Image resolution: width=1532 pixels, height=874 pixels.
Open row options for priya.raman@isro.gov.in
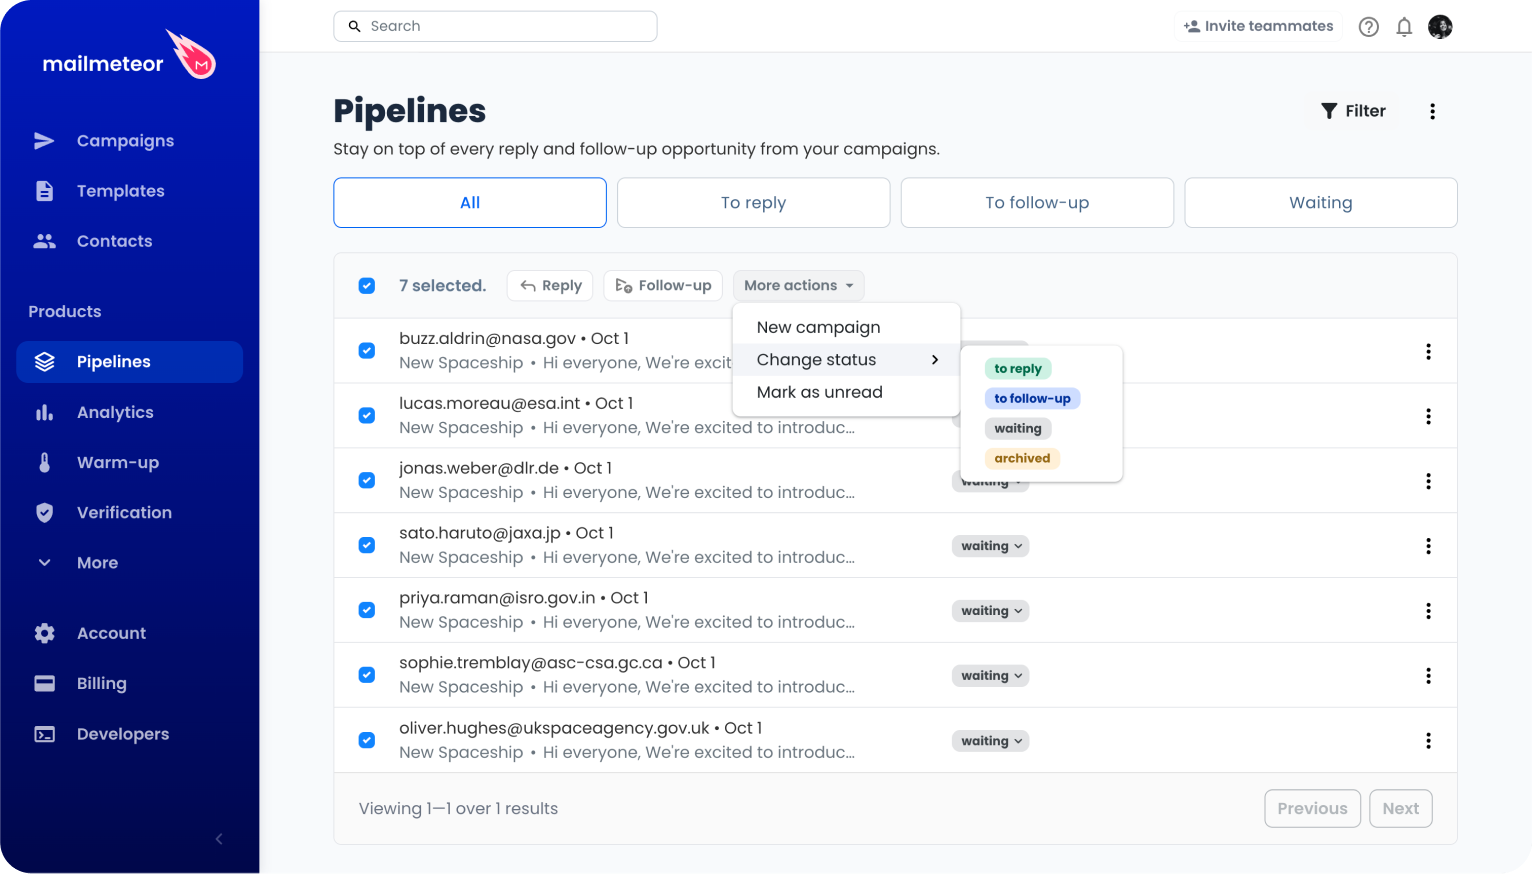coord(1428,611)
